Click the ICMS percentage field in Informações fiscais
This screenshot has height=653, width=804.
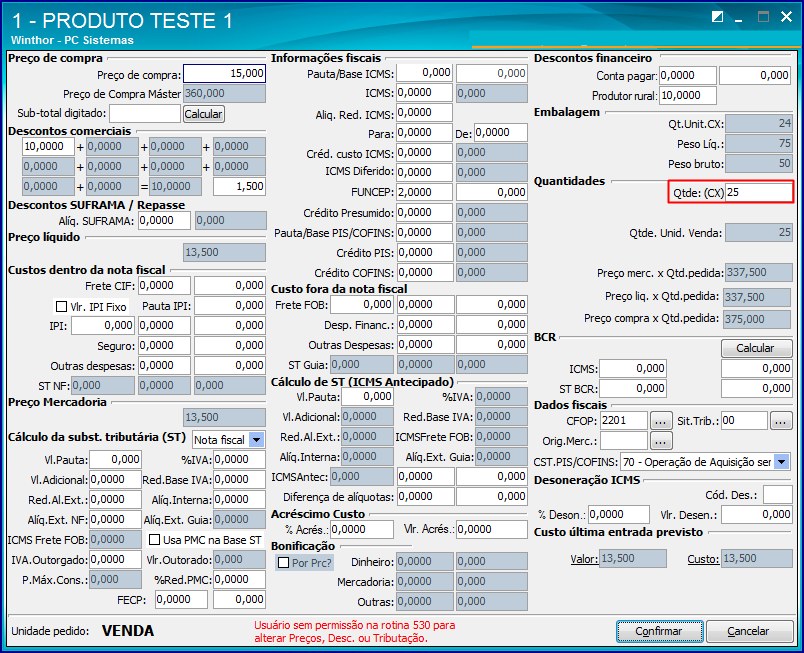(x=424, y=93)
